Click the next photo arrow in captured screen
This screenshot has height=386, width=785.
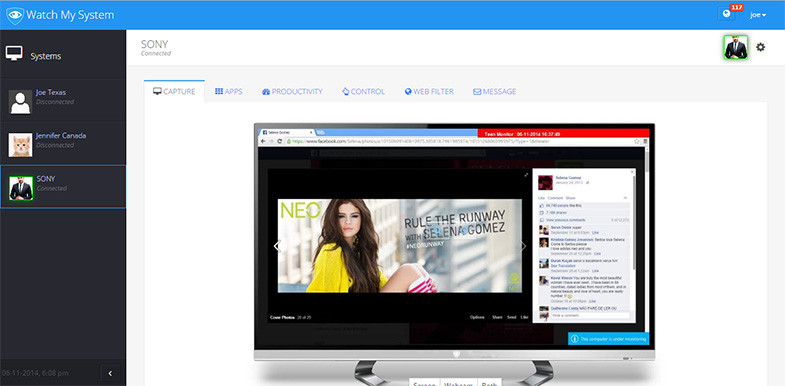(x=523, y=246)
